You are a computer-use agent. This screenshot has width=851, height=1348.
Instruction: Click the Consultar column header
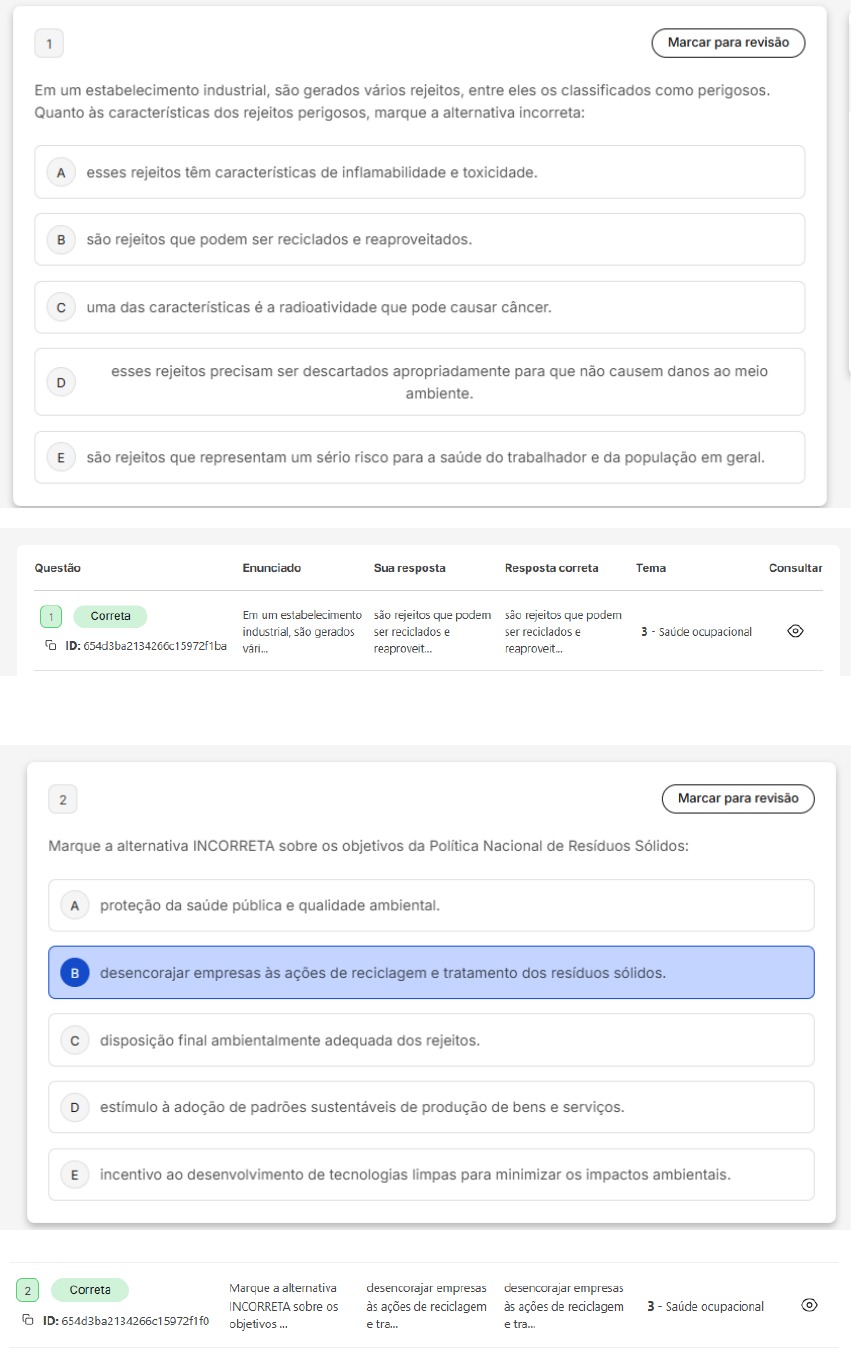[795, 568]
